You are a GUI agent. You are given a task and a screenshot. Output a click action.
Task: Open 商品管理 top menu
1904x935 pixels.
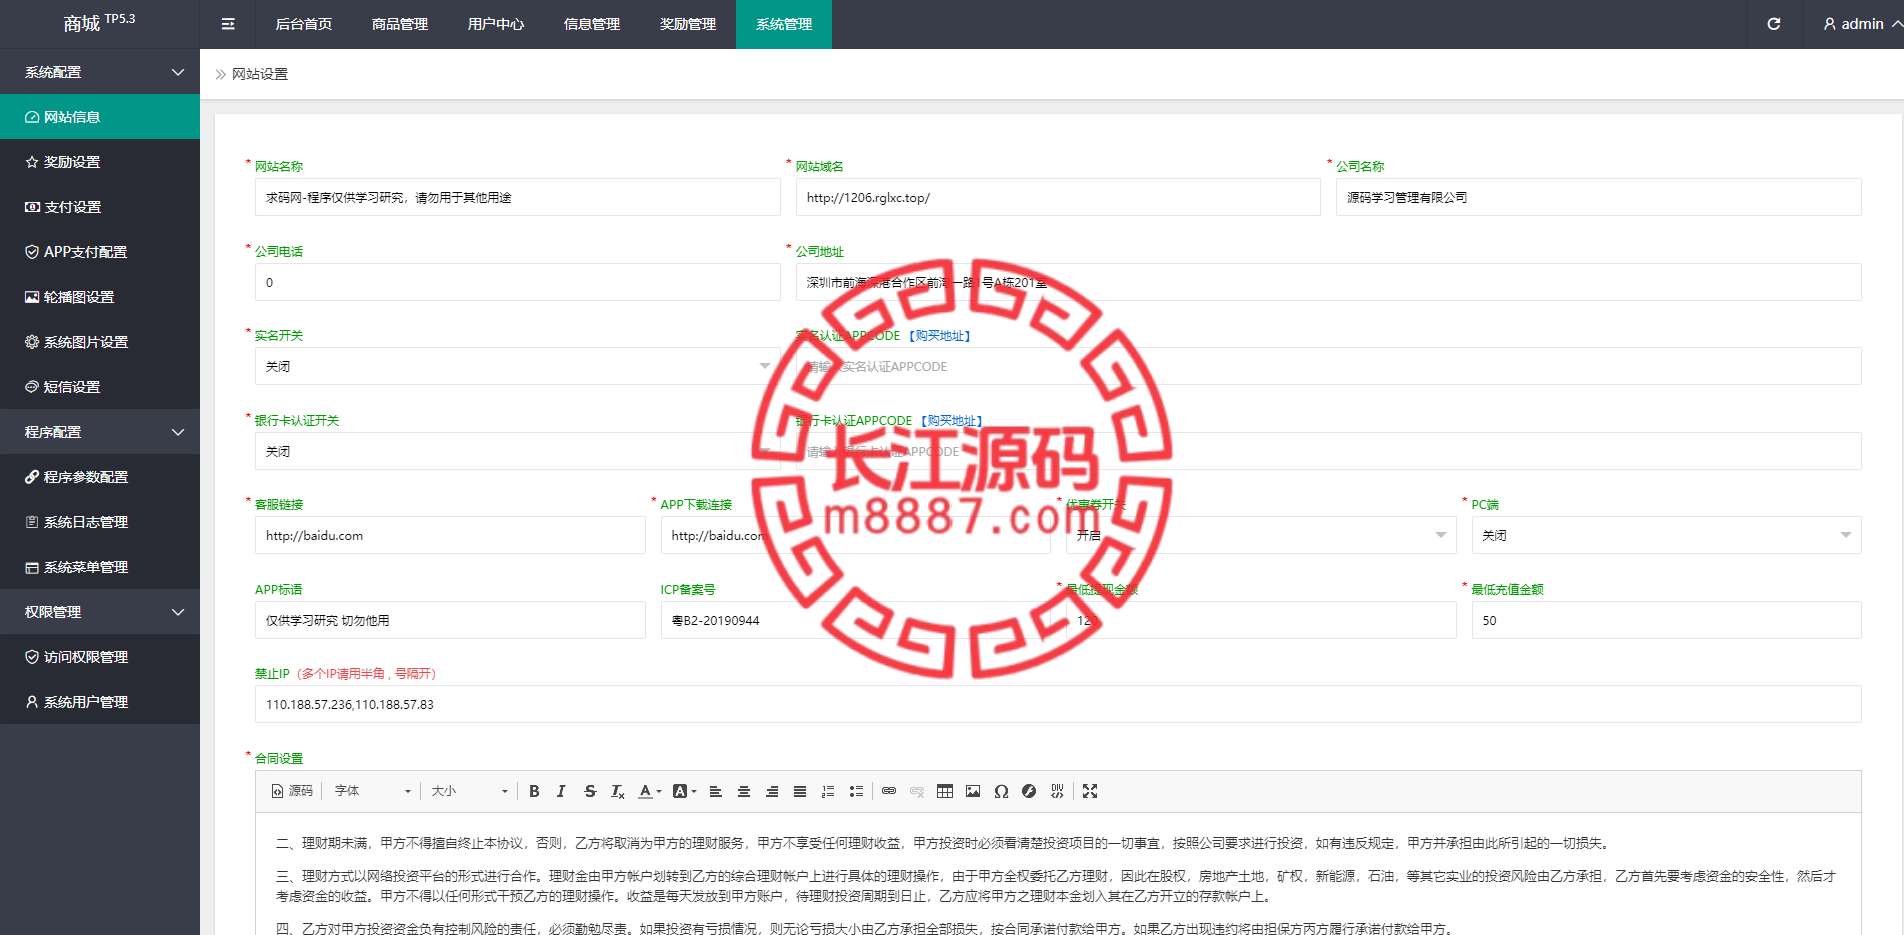pyautogui.click(x=400, y=24)
